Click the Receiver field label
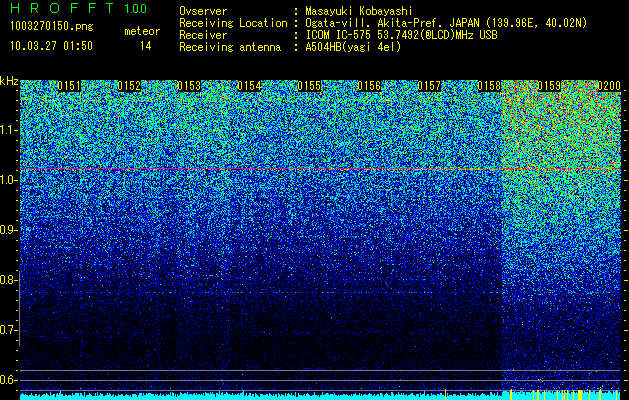This screenshot has height=400, width=629. tap(203, 35)
